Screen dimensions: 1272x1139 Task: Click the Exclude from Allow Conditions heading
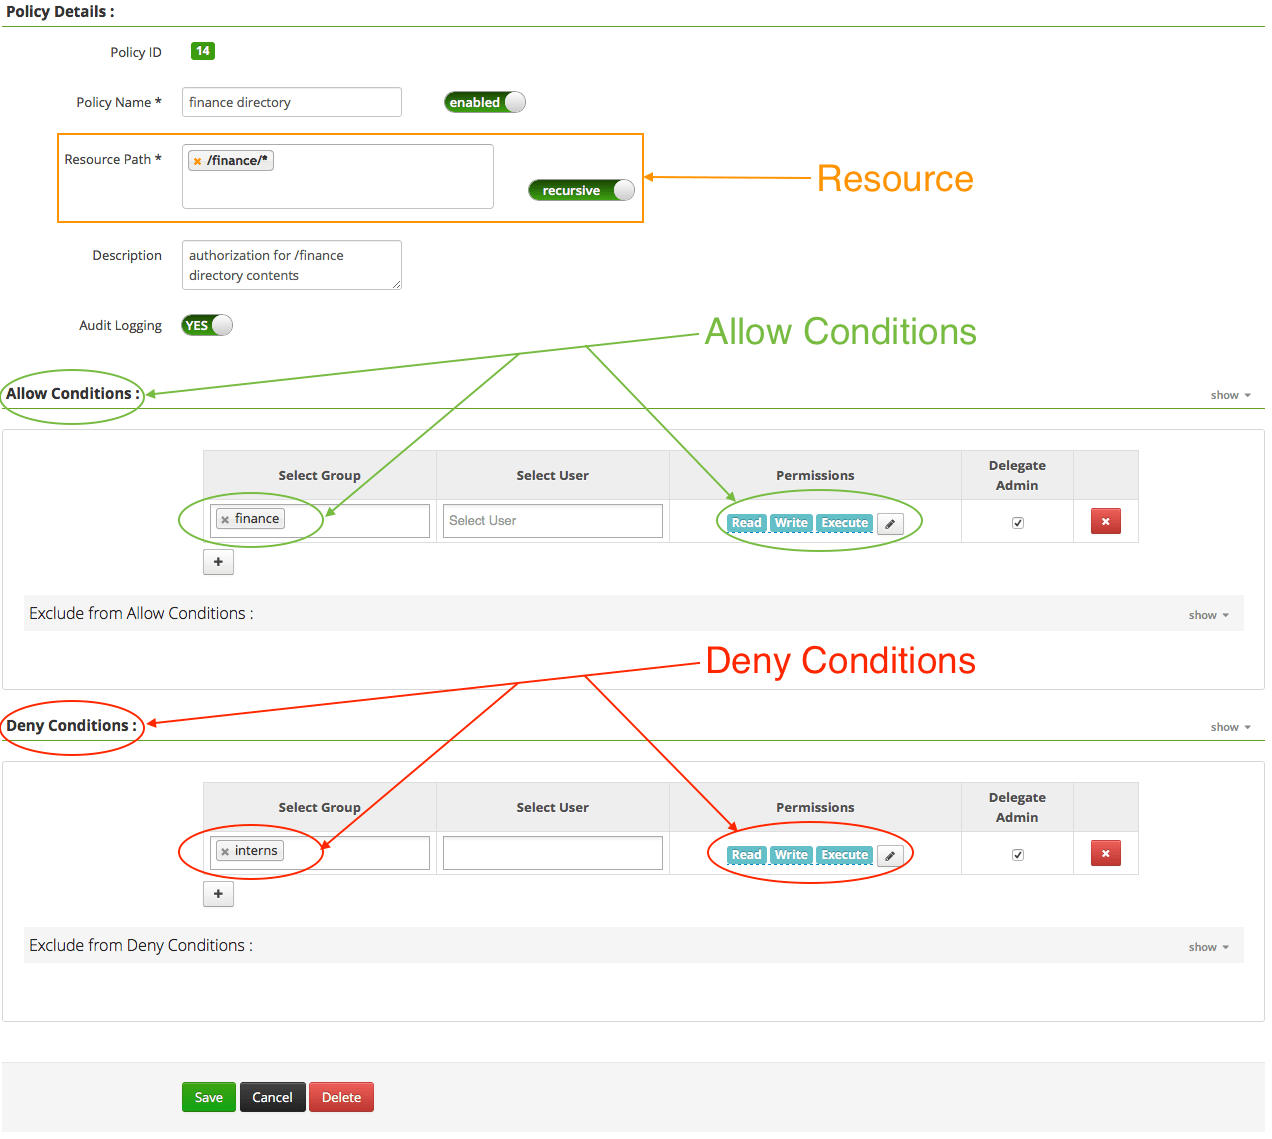point(141,613)
